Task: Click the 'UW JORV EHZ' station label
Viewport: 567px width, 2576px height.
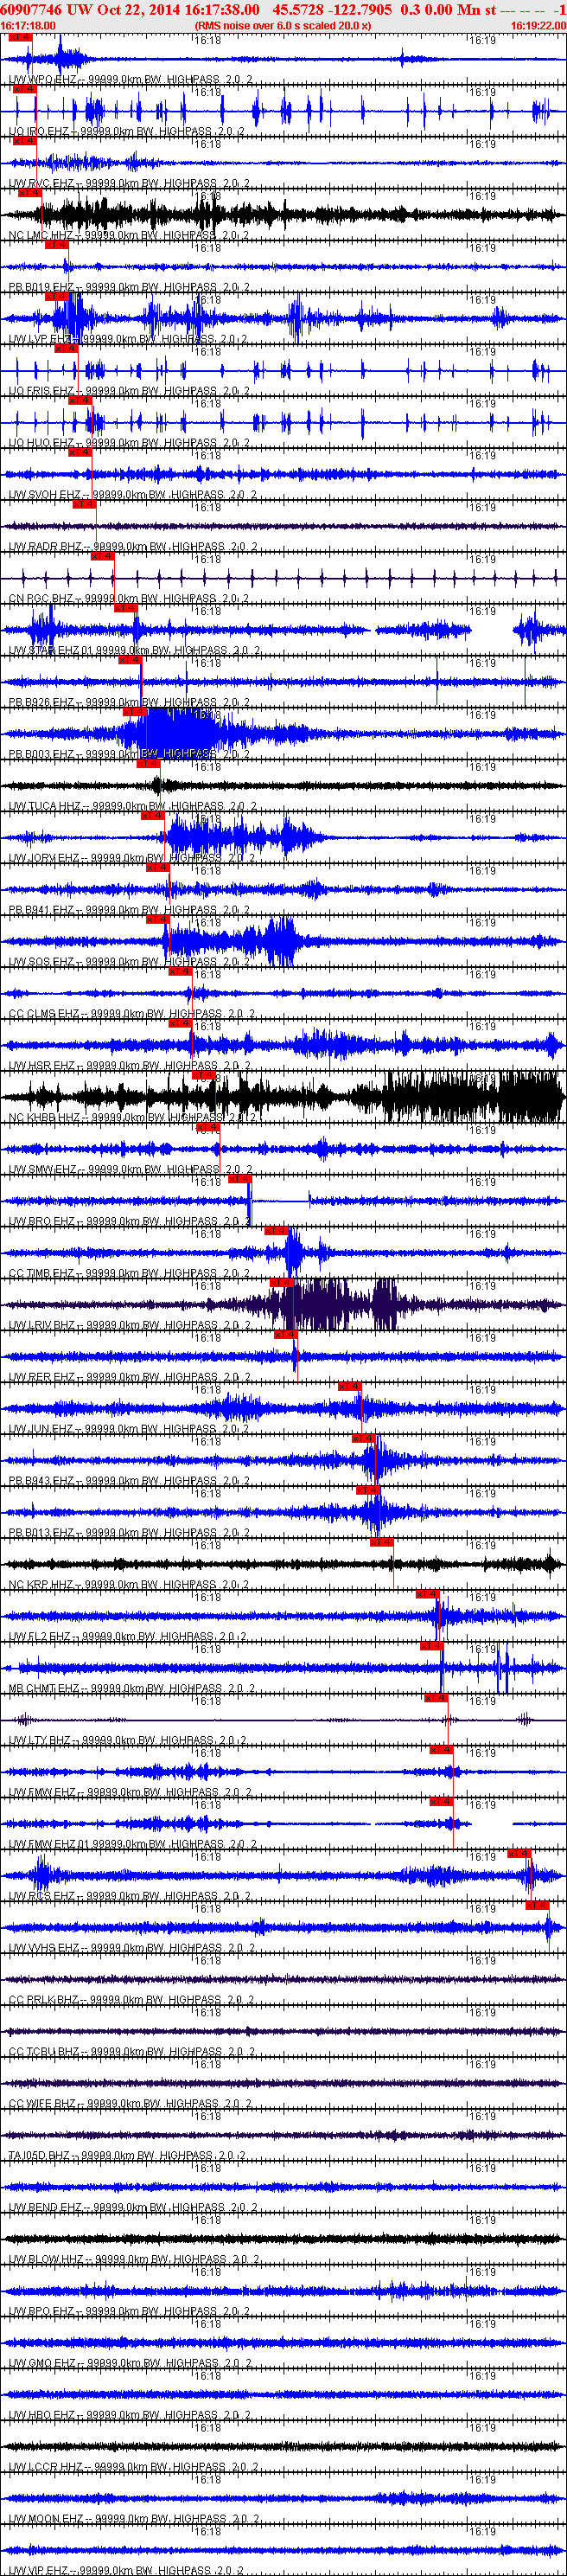Action: click(44, 858)
